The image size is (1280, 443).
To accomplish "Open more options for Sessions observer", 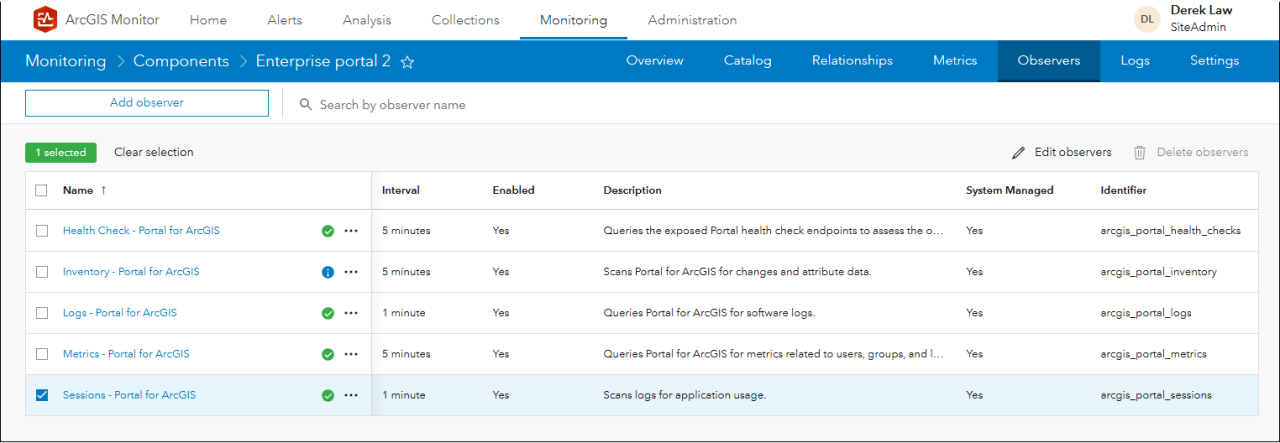I will [x=351, y=395].
